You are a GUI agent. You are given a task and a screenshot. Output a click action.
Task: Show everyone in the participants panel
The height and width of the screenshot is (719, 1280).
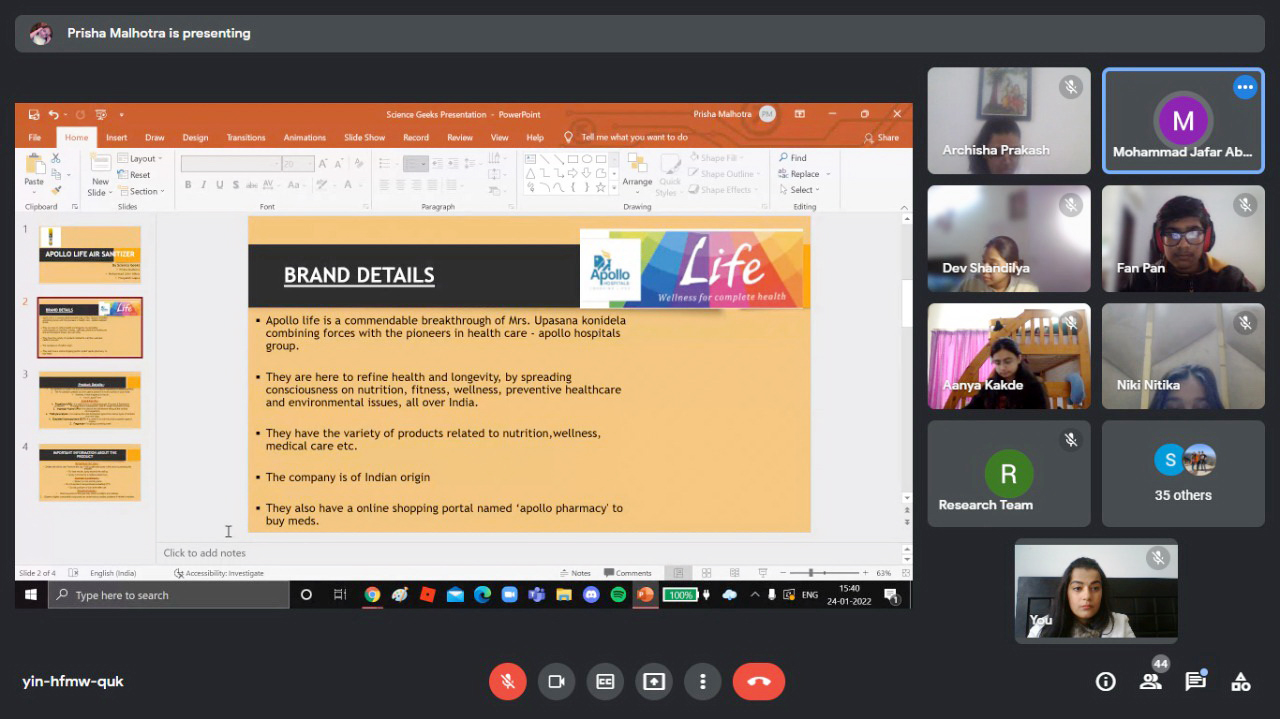[x=1151, y=681]
